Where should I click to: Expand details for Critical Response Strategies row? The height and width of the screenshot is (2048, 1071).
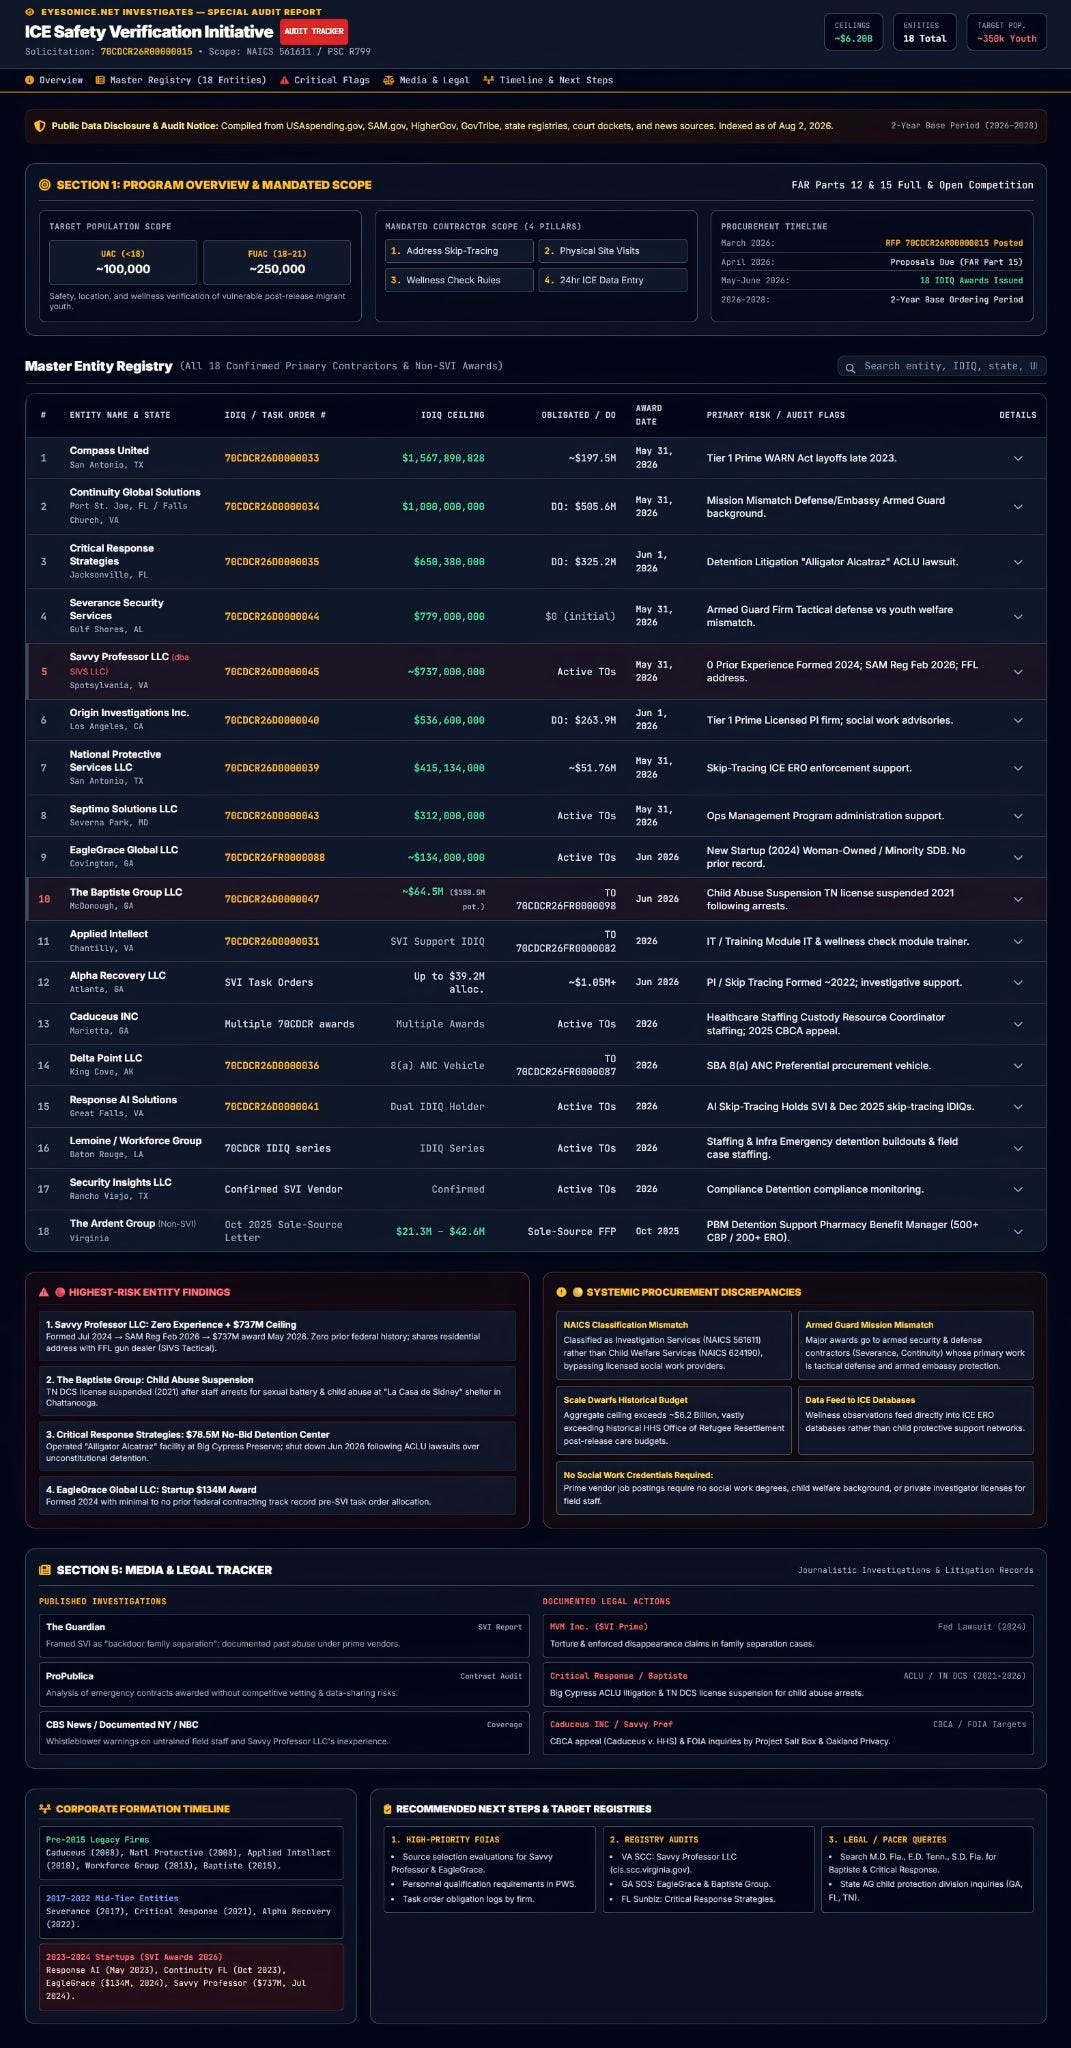(1018, 562)
